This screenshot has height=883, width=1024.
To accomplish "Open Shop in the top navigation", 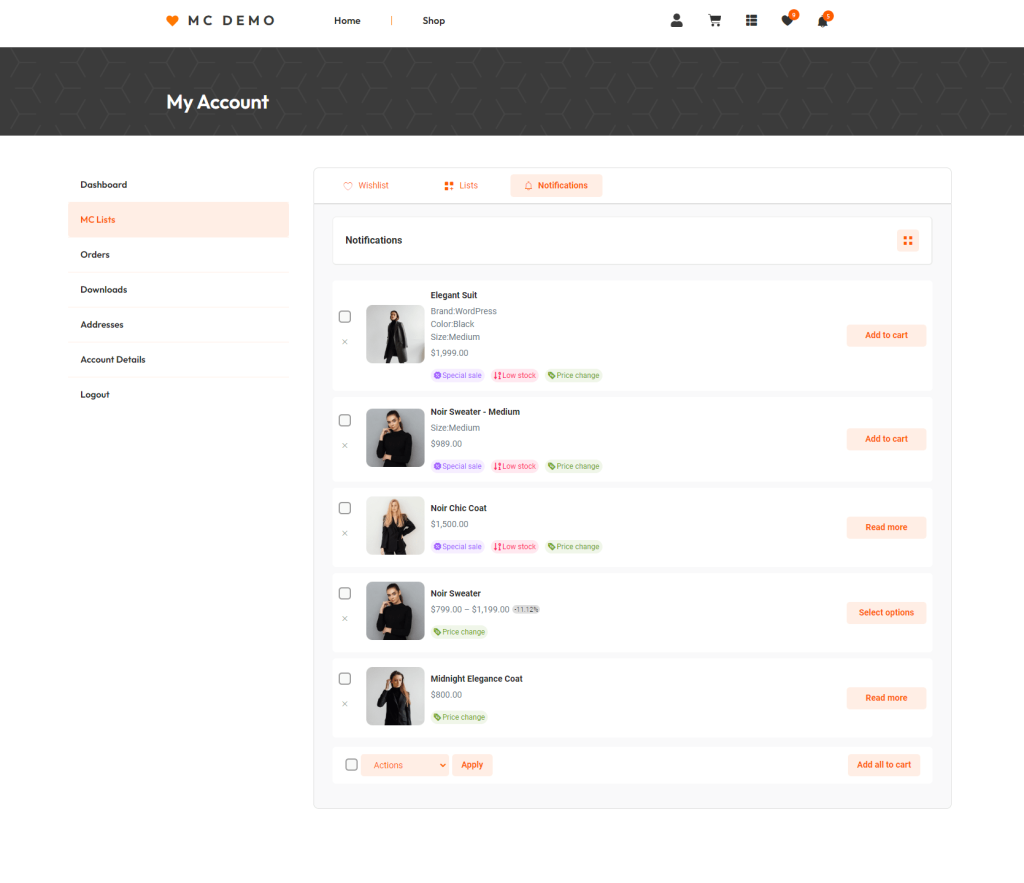I will point(434,21).
